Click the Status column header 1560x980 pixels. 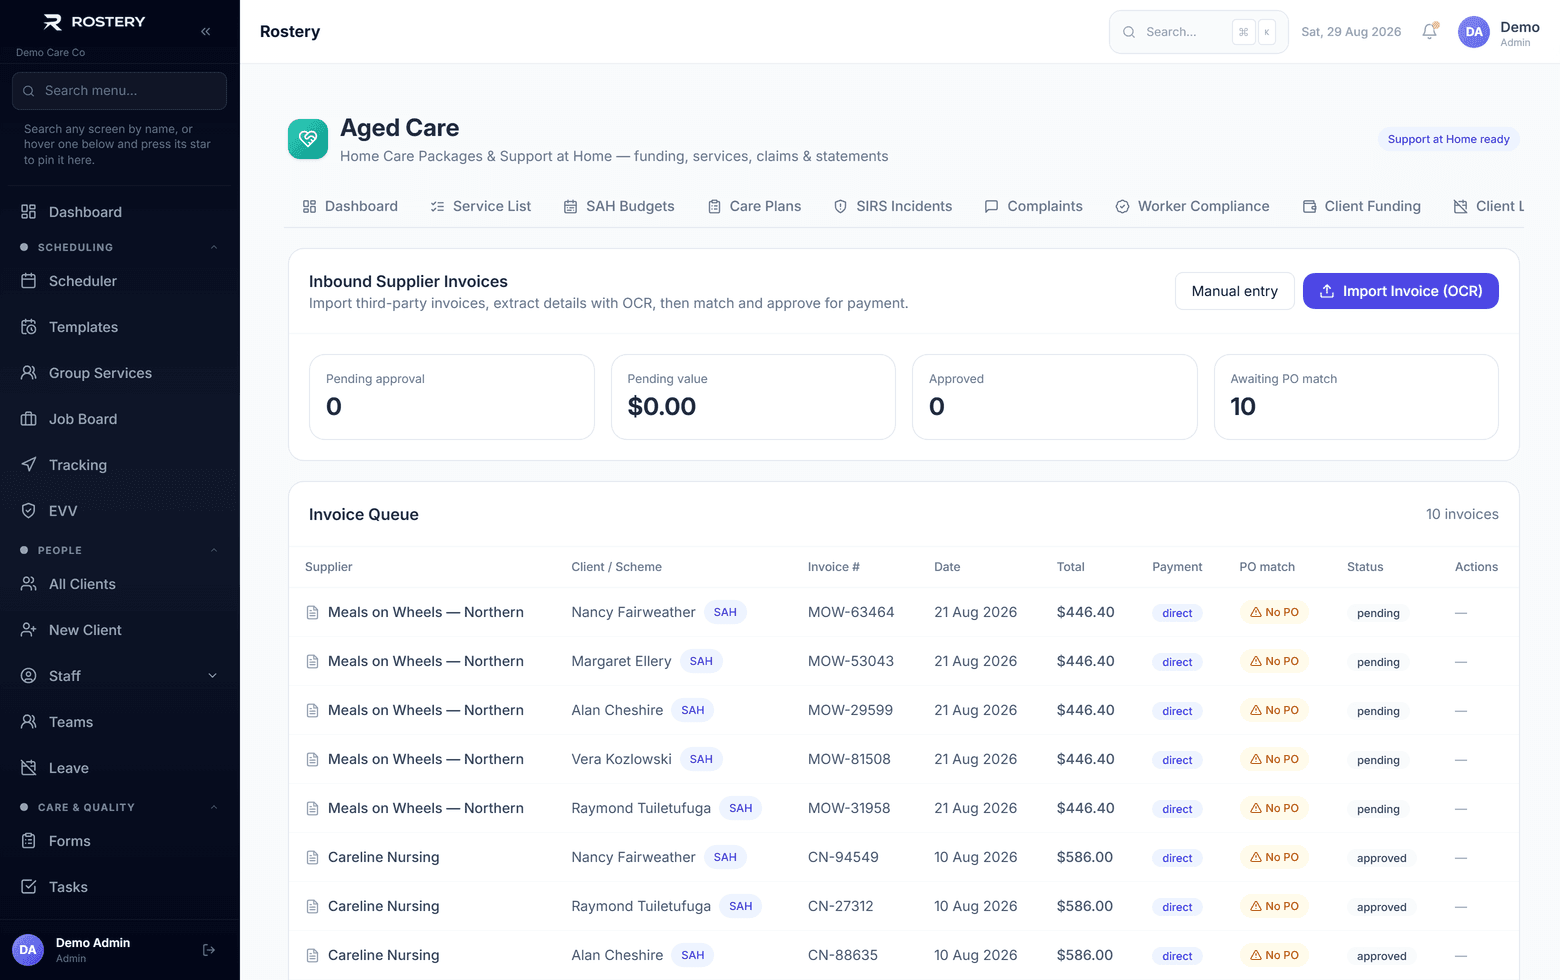[1365, 567]
